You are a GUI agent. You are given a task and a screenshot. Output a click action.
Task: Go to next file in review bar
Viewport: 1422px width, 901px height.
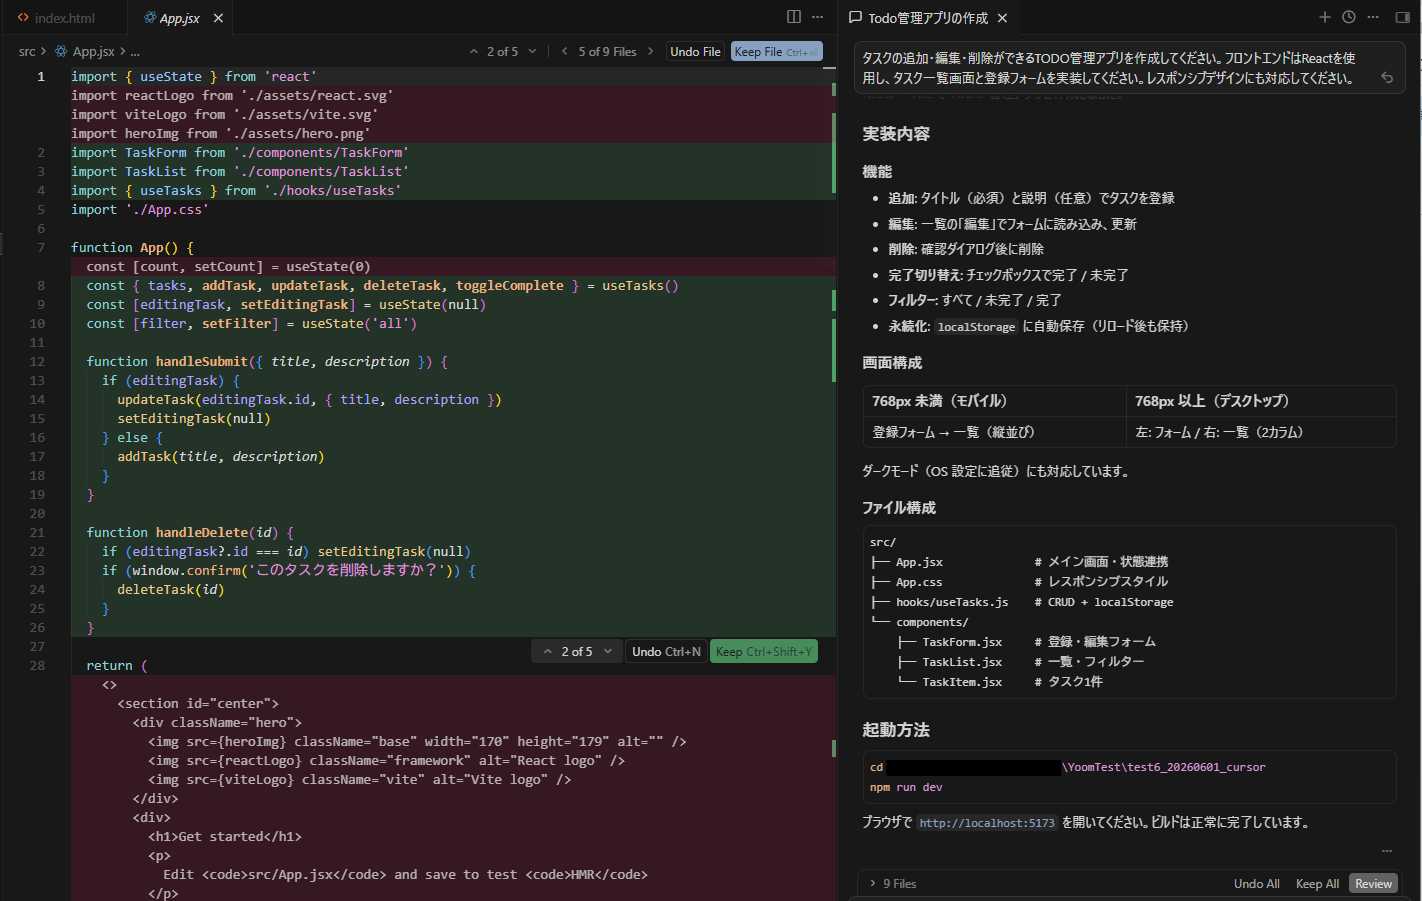pyautogui.click(x=651, y=52)
